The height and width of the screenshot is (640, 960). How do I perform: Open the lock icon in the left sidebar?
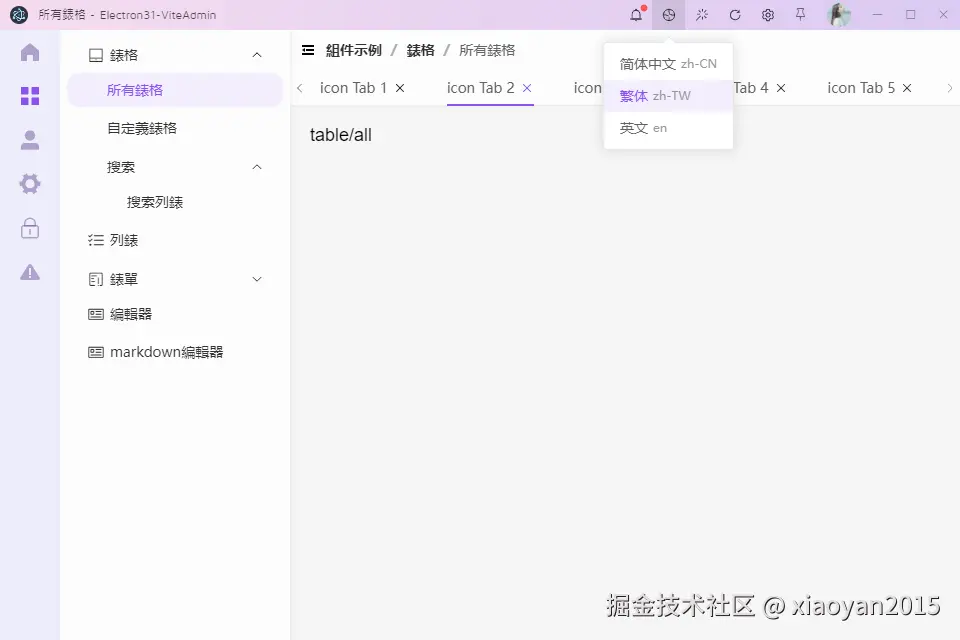[x=30, y=228]
